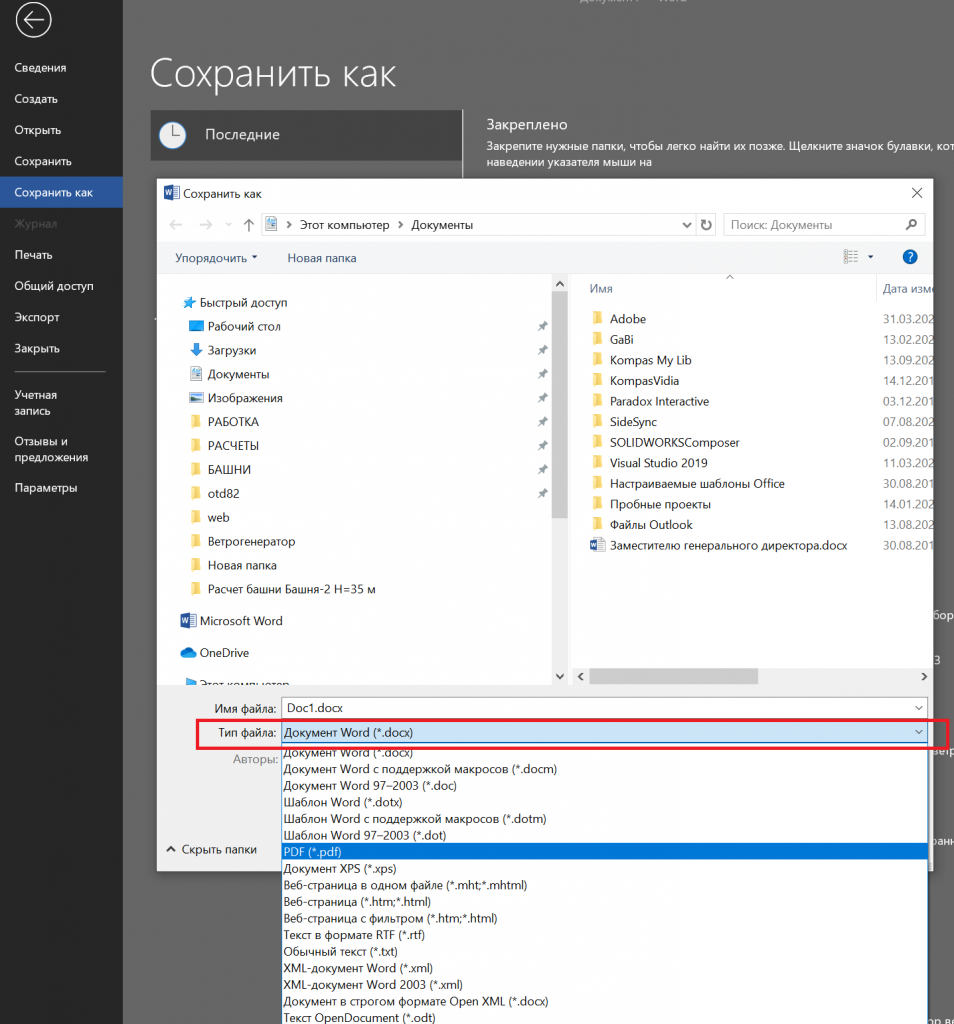This screenshot has width=954, height=1024.
Task: Open help via blue question mark icon
Action: click(909, 257)
